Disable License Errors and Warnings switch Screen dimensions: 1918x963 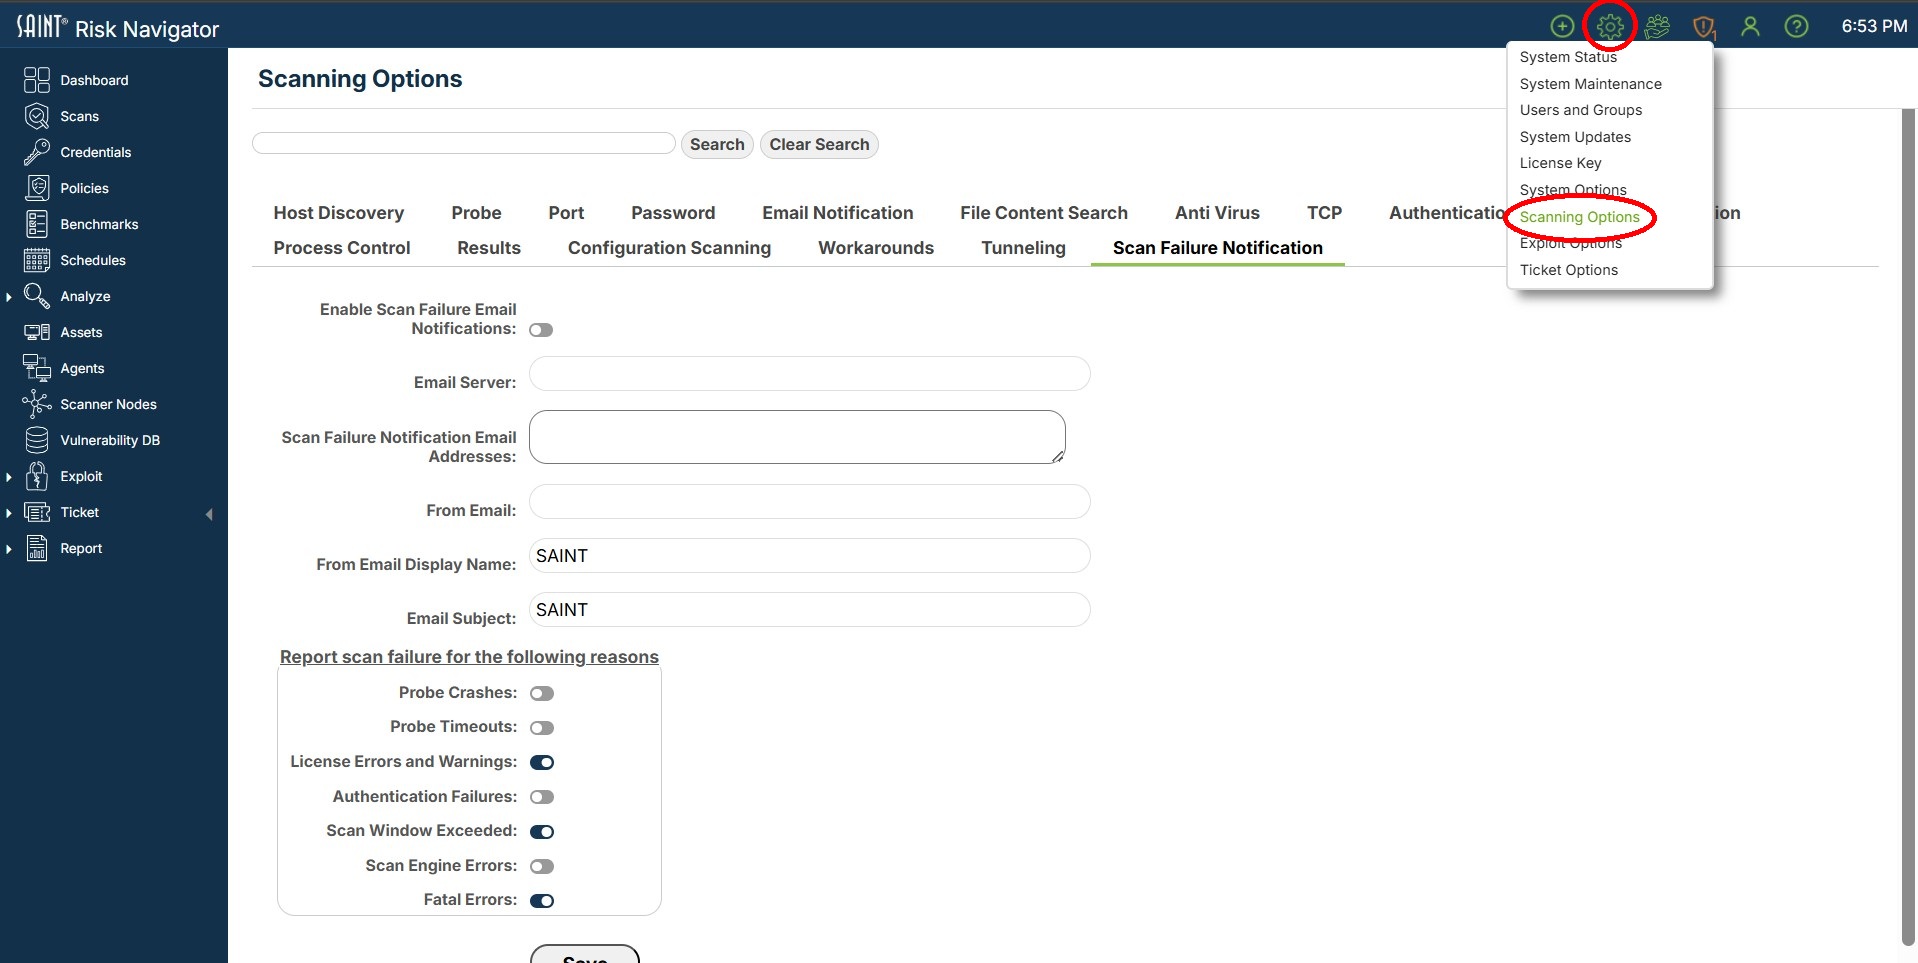click(x=542, y=762)
